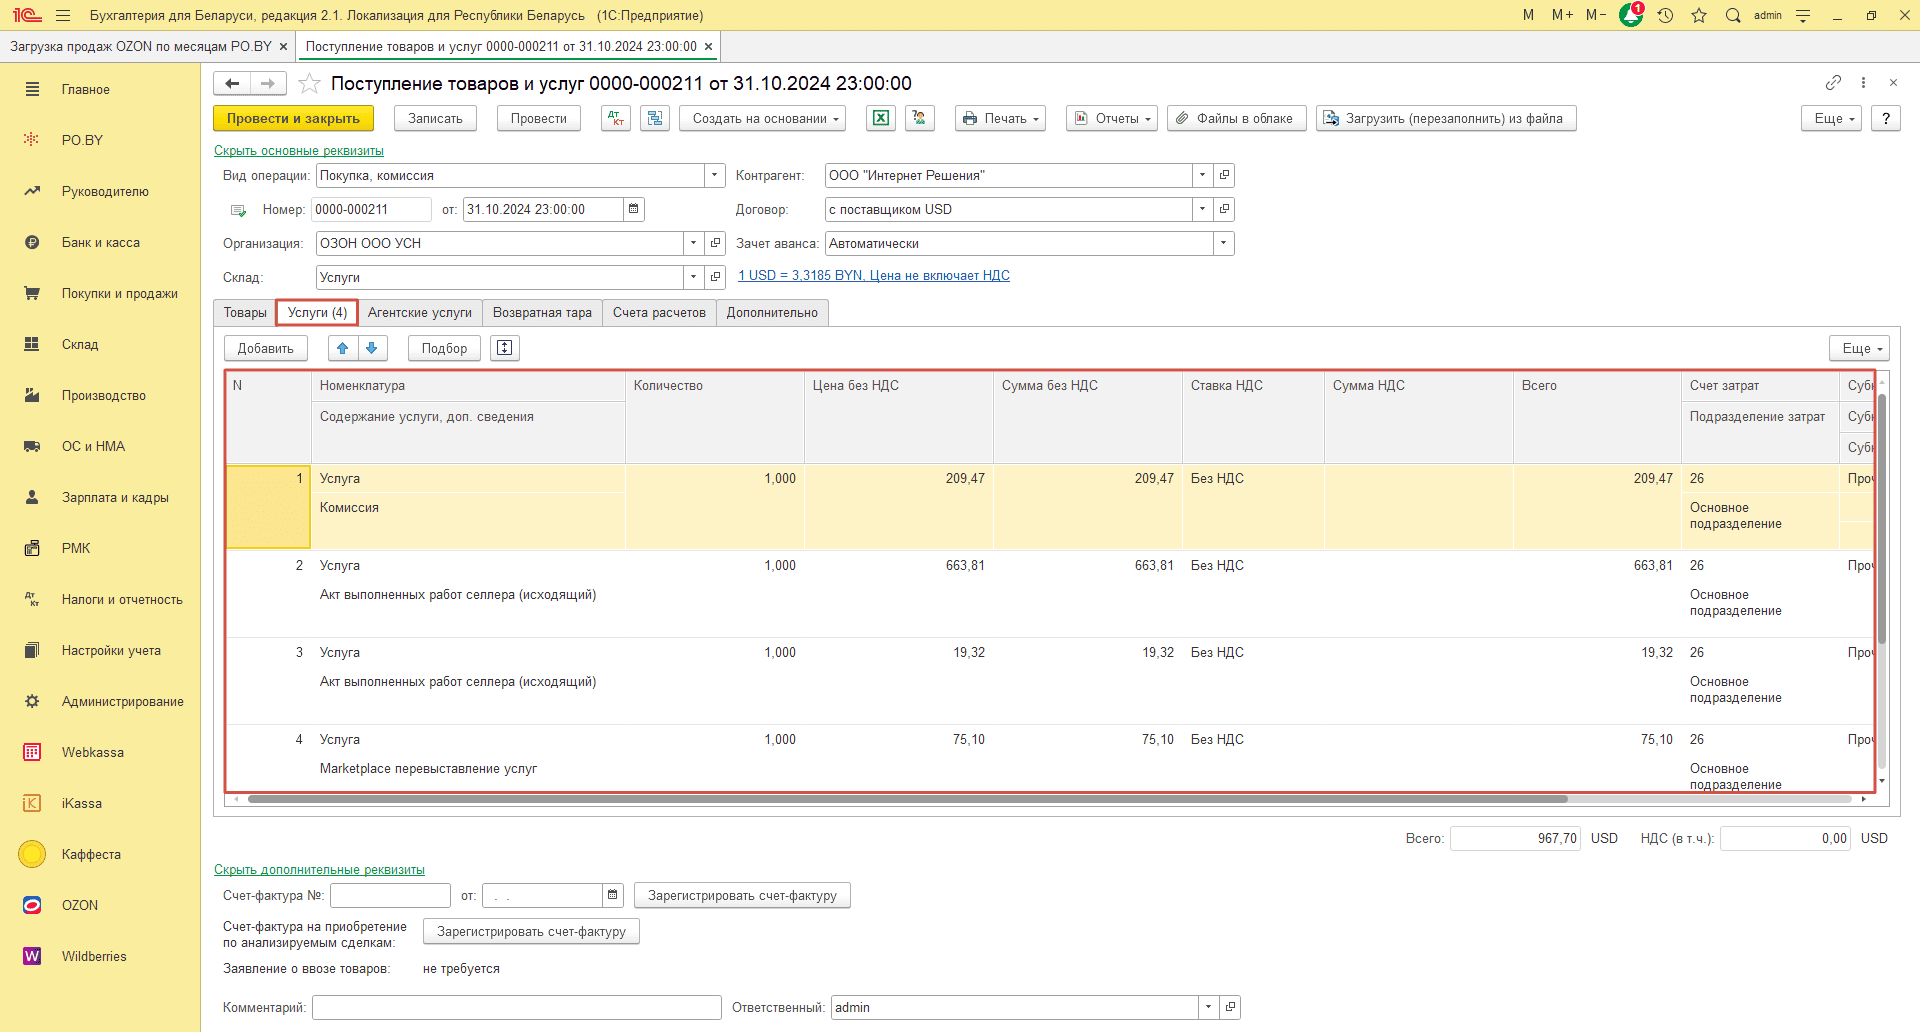Click vertical scrollbar of services table
The image size is (1920, 1032).
(x=1881, y=518)
